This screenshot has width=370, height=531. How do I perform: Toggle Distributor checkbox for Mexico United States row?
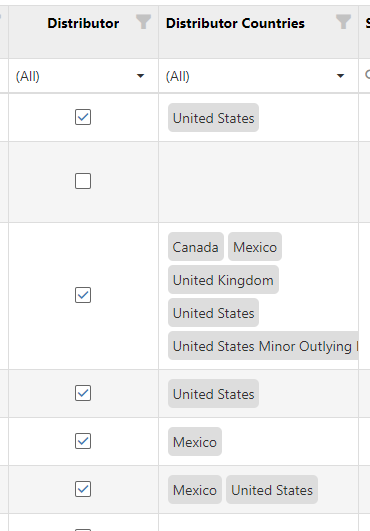coord(83,489)
